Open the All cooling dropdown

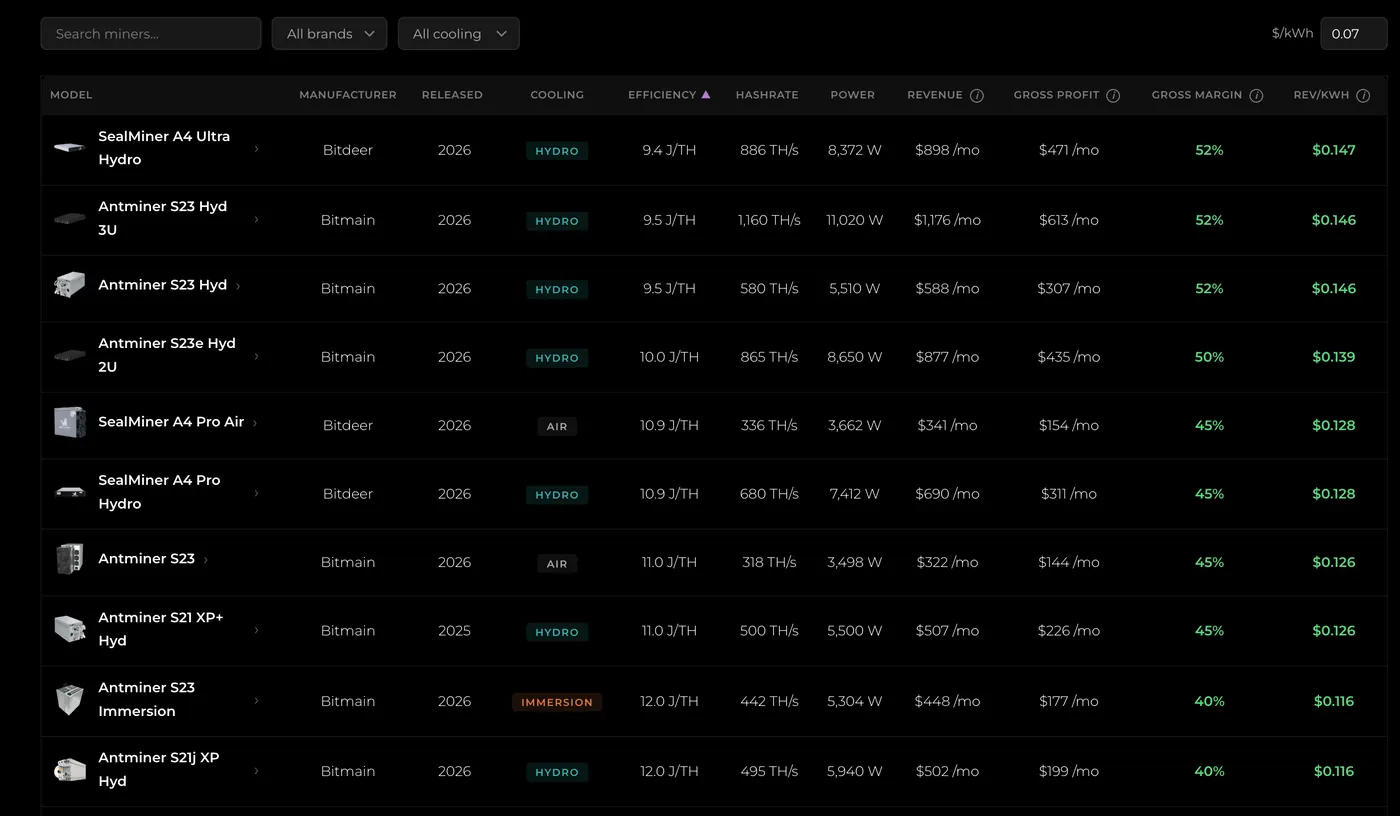[458, 34]
